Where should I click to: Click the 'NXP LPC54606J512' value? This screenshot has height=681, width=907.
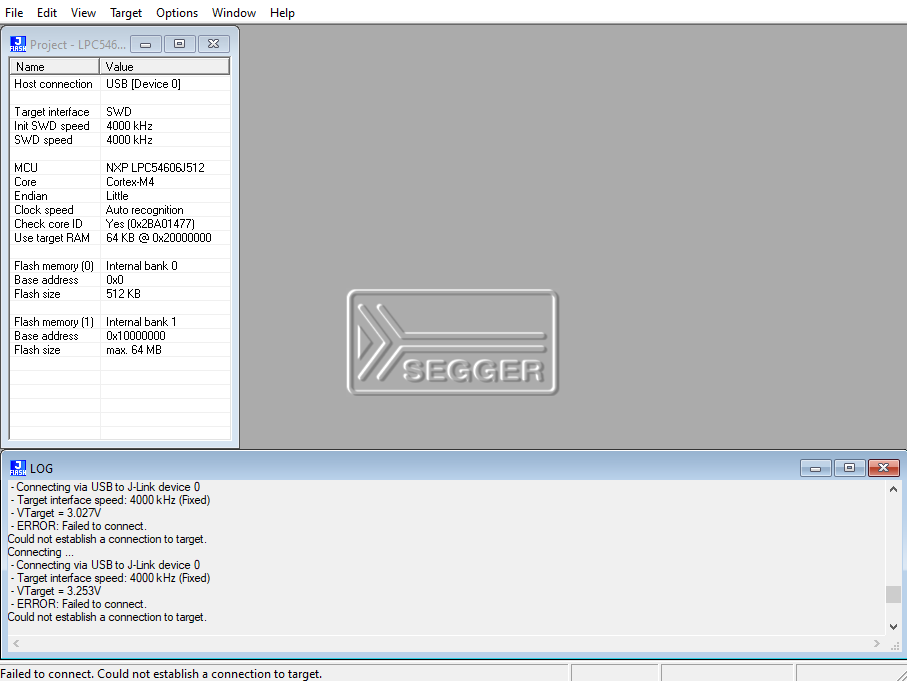(155, 168)
